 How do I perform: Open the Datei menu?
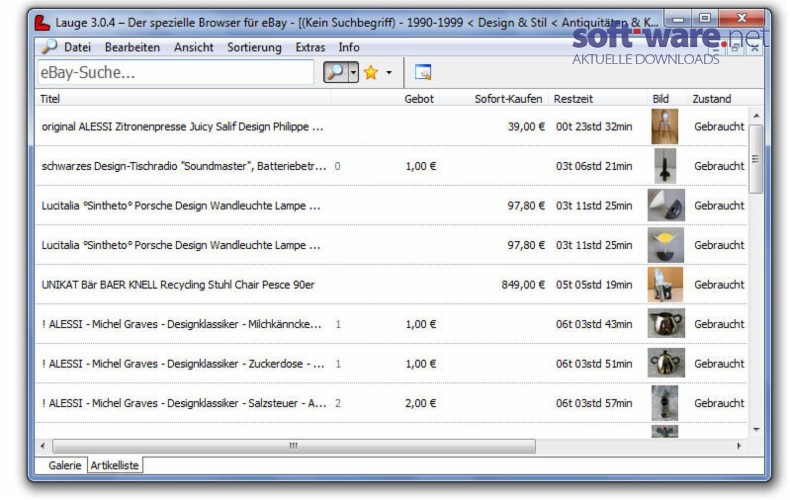tap(78, 47)
